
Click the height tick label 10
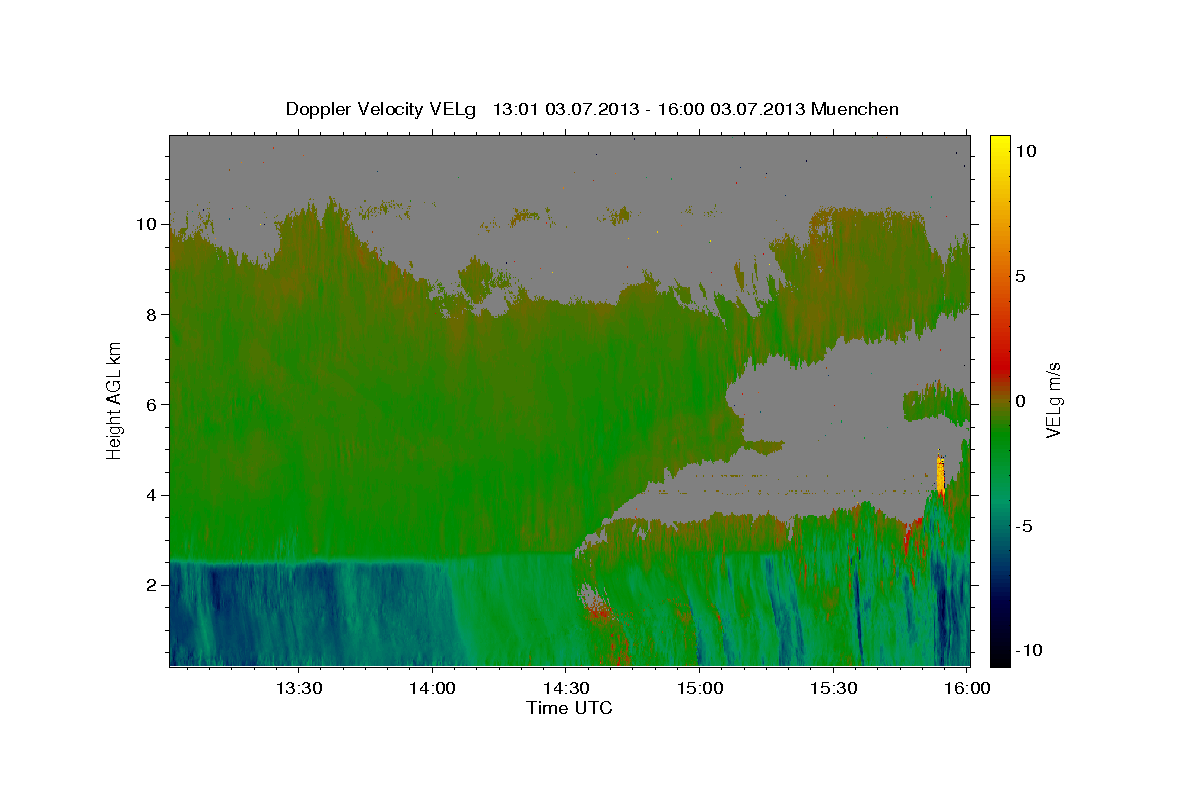coord(147,224)
